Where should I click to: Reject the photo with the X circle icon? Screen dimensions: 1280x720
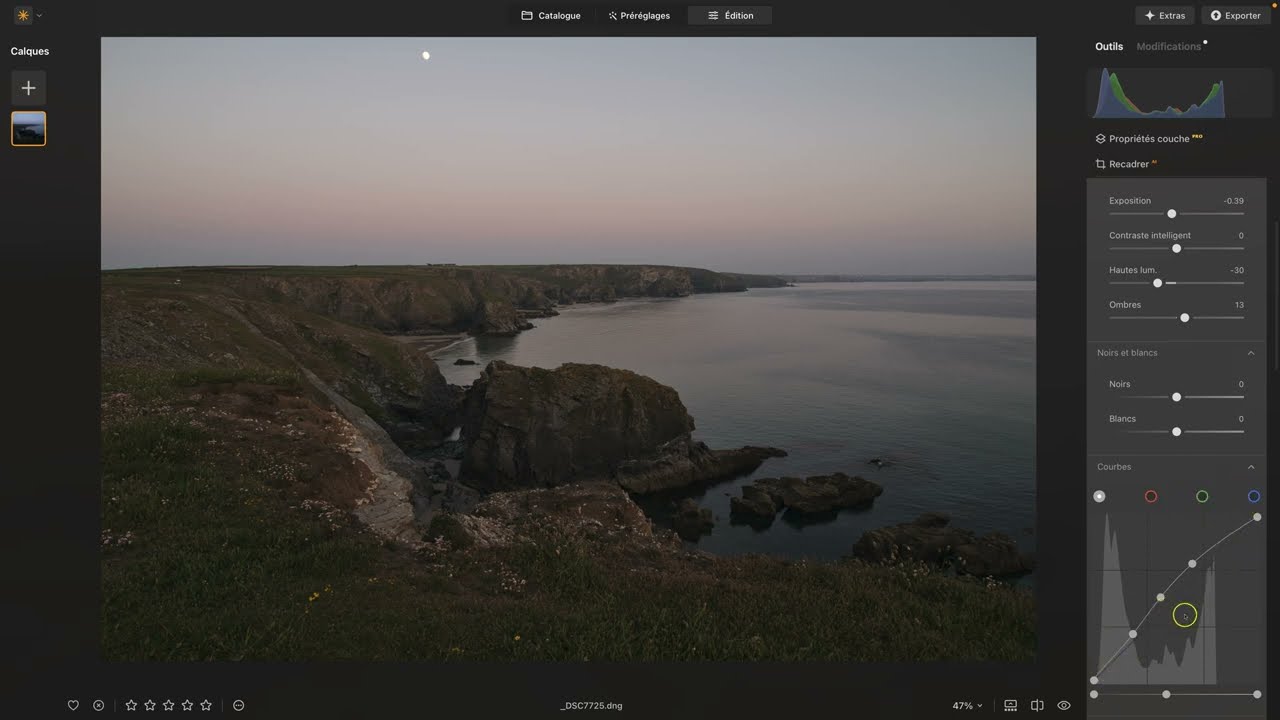click(x=98, y=705)
